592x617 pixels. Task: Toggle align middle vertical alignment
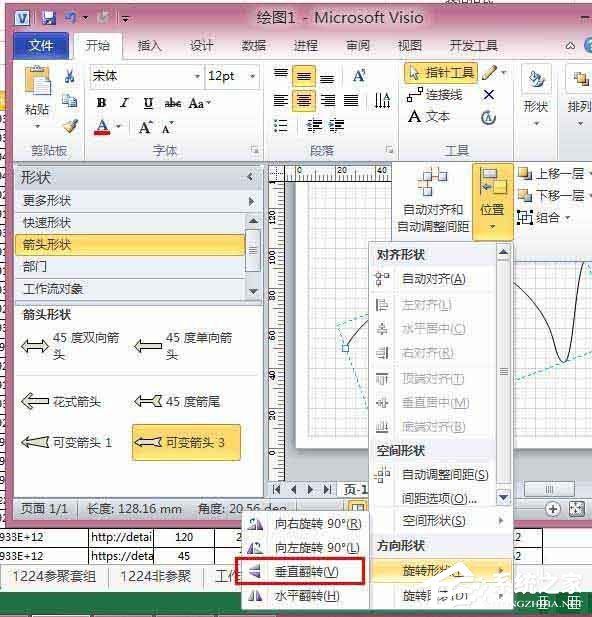(x=304, y=76)
